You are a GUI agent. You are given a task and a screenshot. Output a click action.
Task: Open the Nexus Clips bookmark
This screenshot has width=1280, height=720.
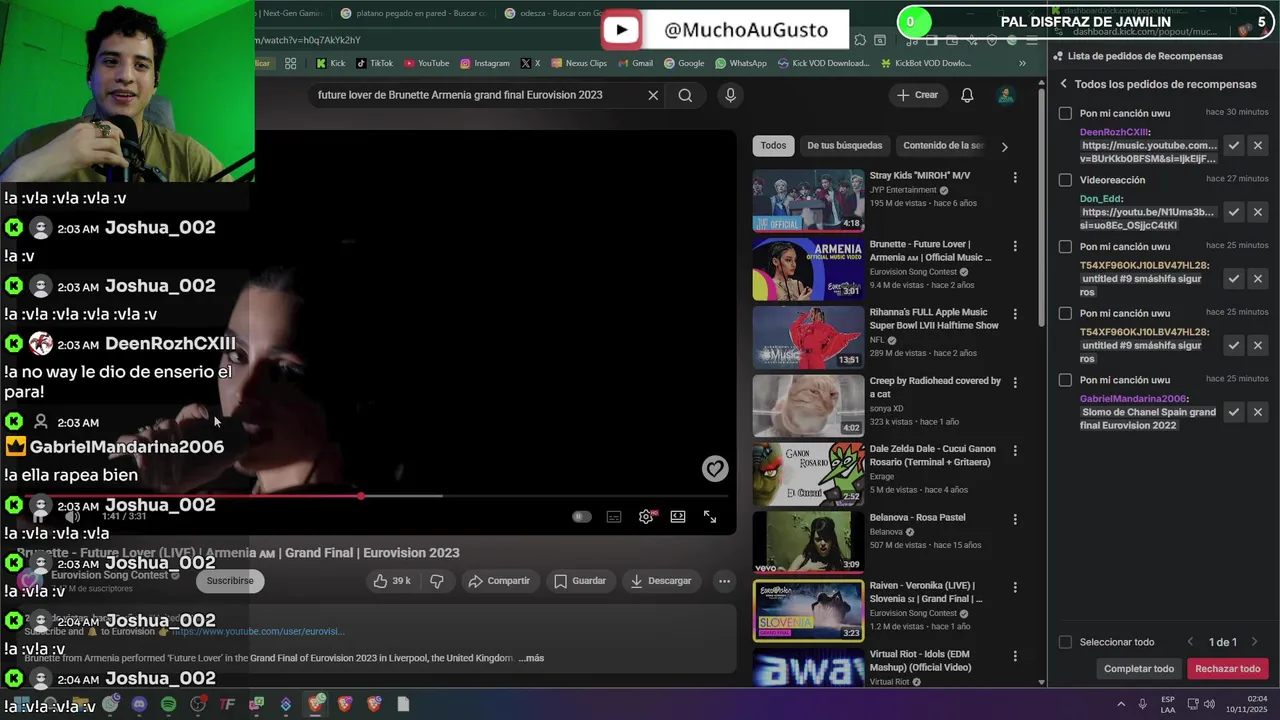[578, 63]
